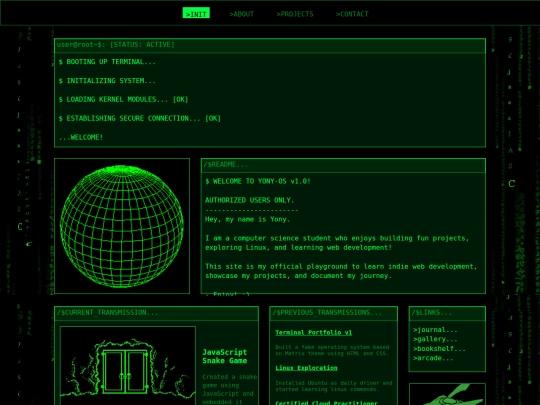Follow the >journal... link
Image resolution: width=540 pixels, height=405 pixels.
pos(435,330)
